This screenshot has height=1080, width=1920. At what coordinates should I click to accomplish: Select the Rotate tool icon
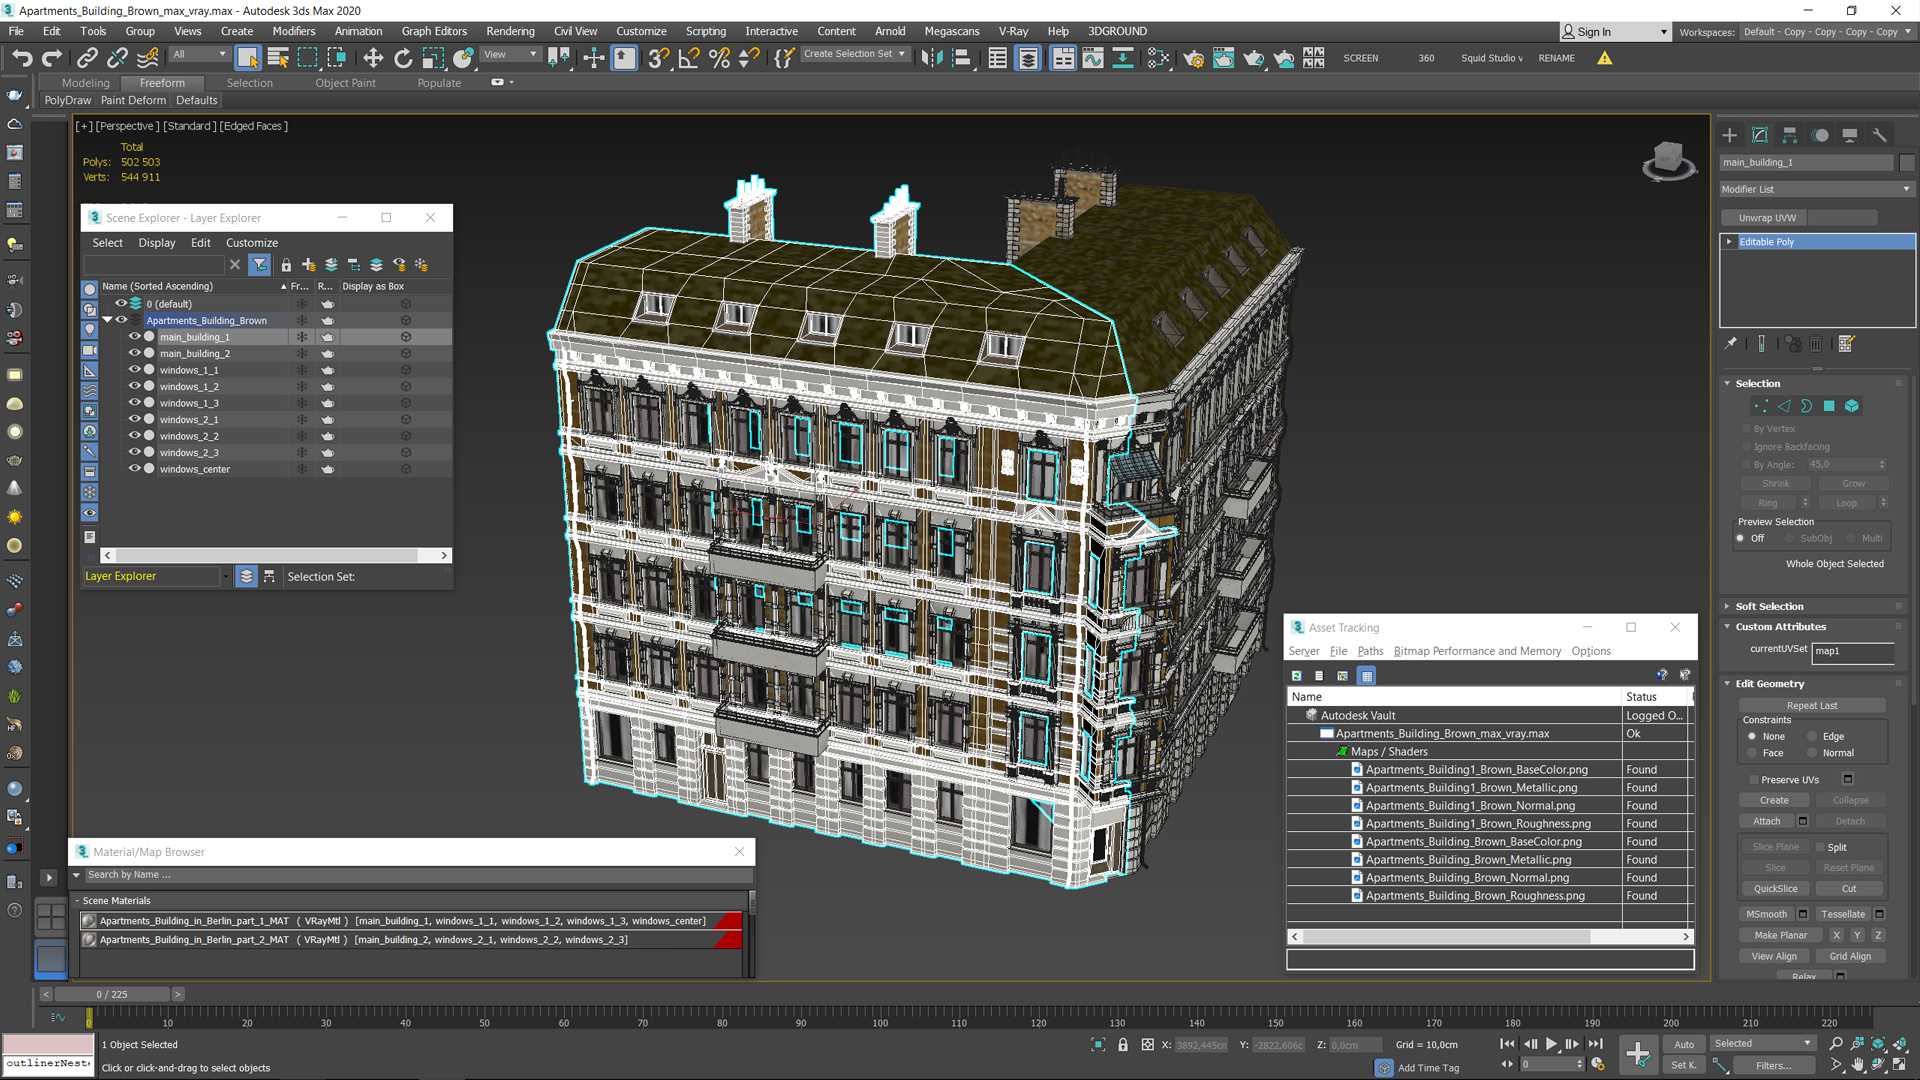point(402,57)
